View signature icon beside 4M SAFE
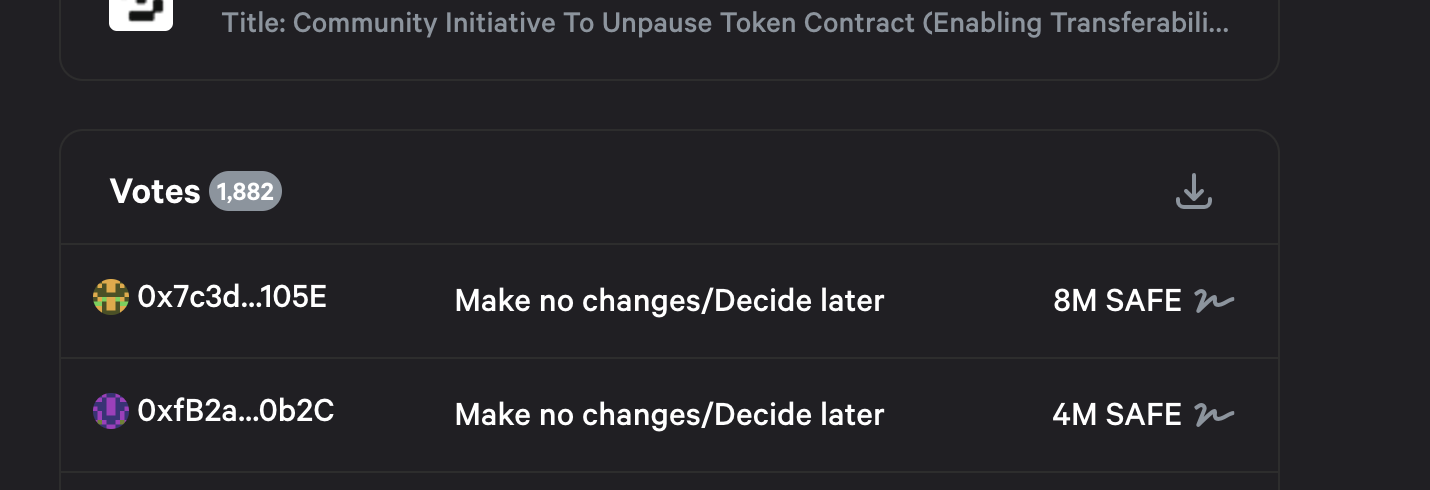Viewport: 1430px width, 490px height. click(1215, 414)
